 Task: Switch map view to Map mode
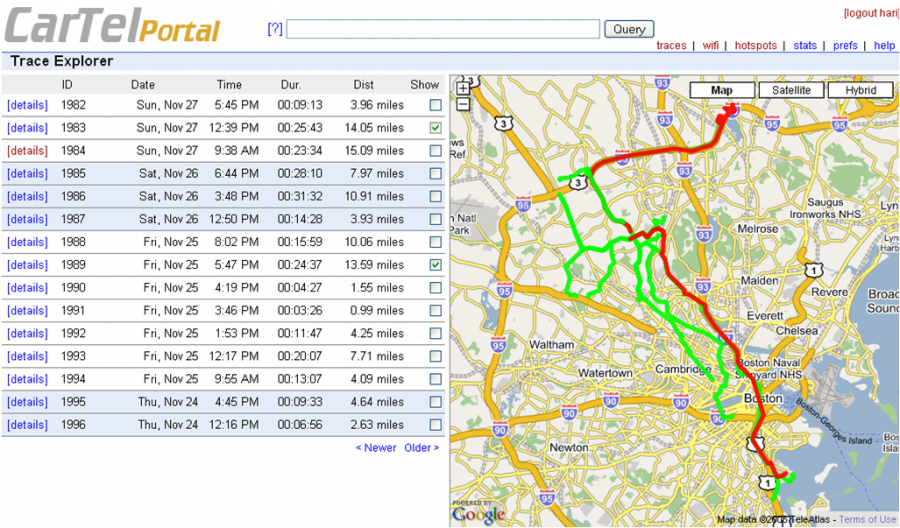point(721,90)
